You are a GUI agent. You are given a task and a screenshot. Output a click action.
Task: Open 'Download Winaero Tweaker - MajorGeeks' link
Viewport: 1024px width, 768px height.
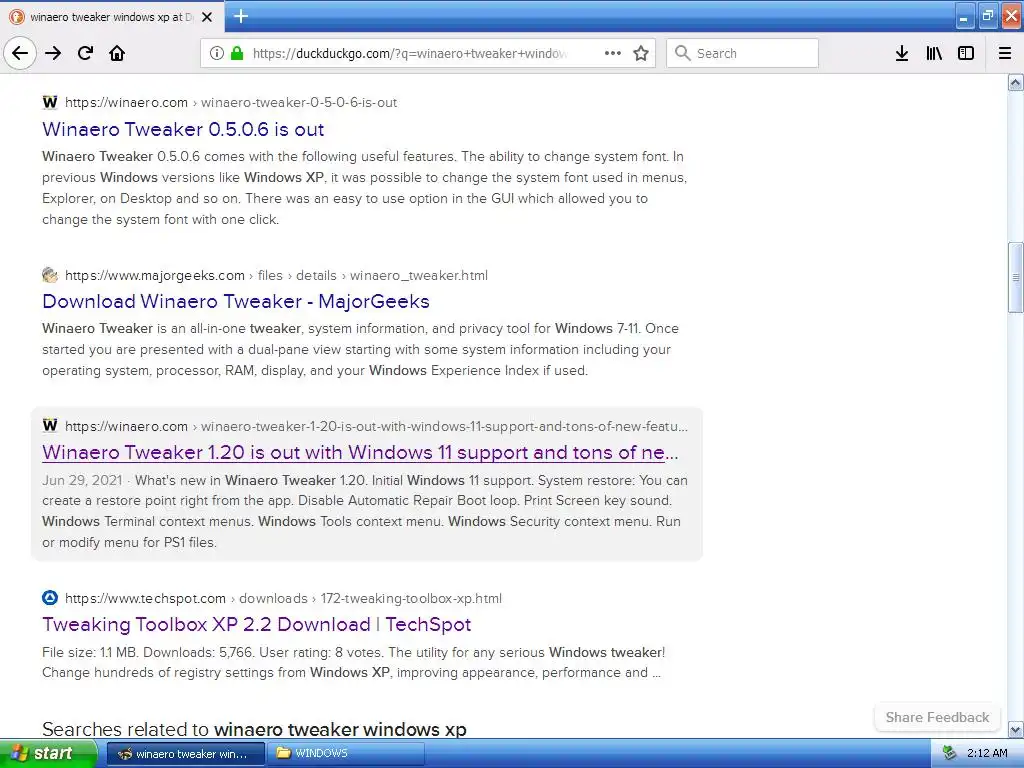[236, 301]
